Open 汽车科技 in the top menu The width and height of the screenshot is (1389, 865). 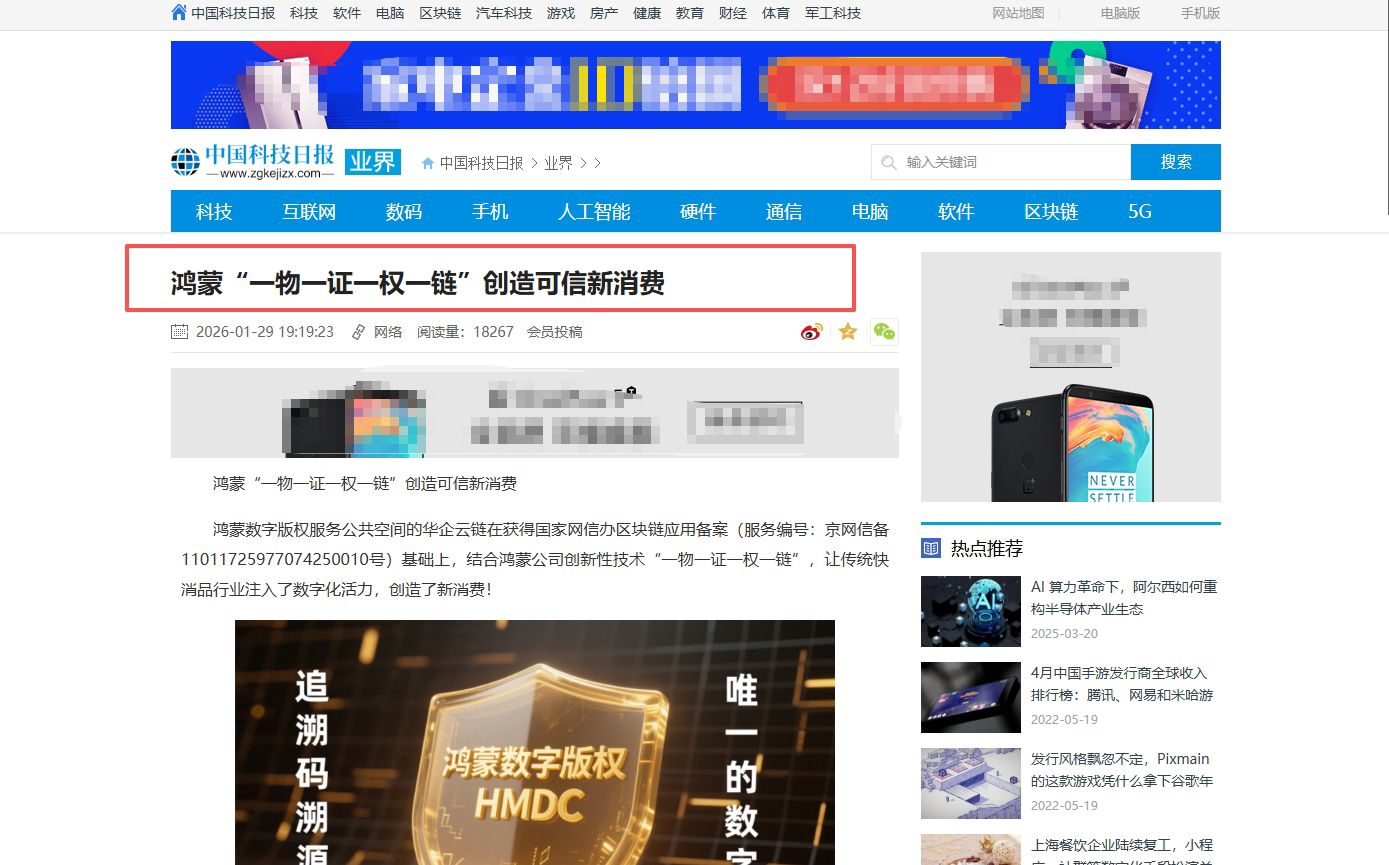click(504, 13)
